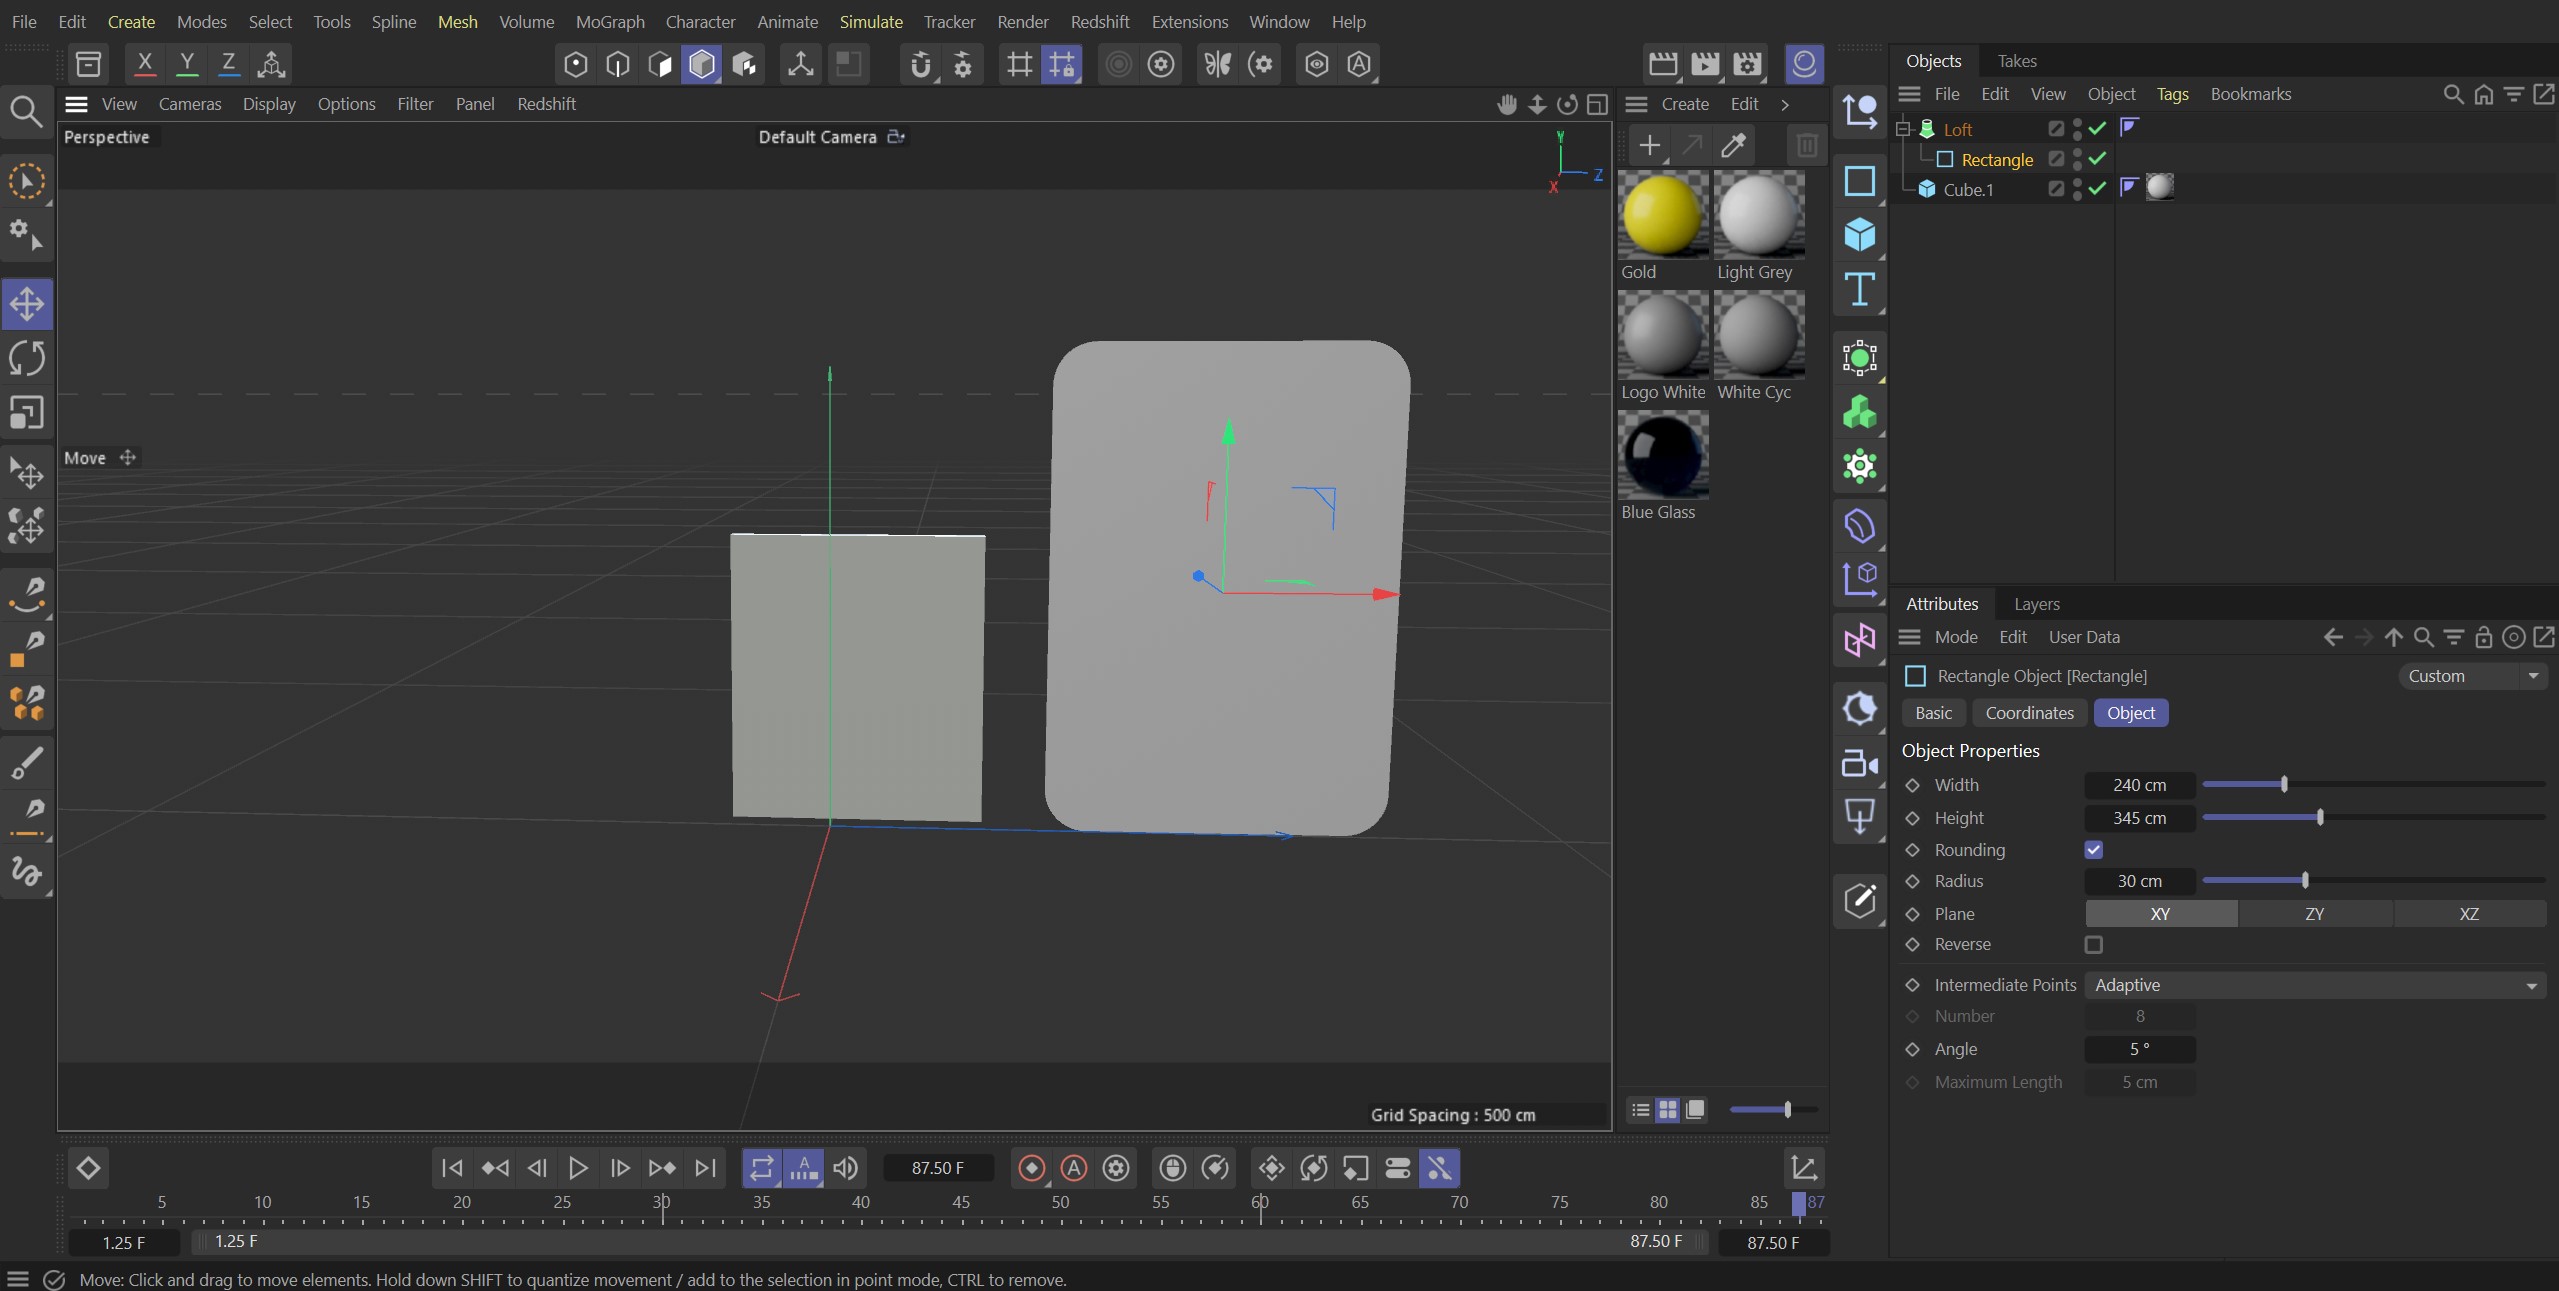Screen dimensions: 2559x1291
Task: Select the Scale tool in left toolbar
Action: [x=27, y=413]
